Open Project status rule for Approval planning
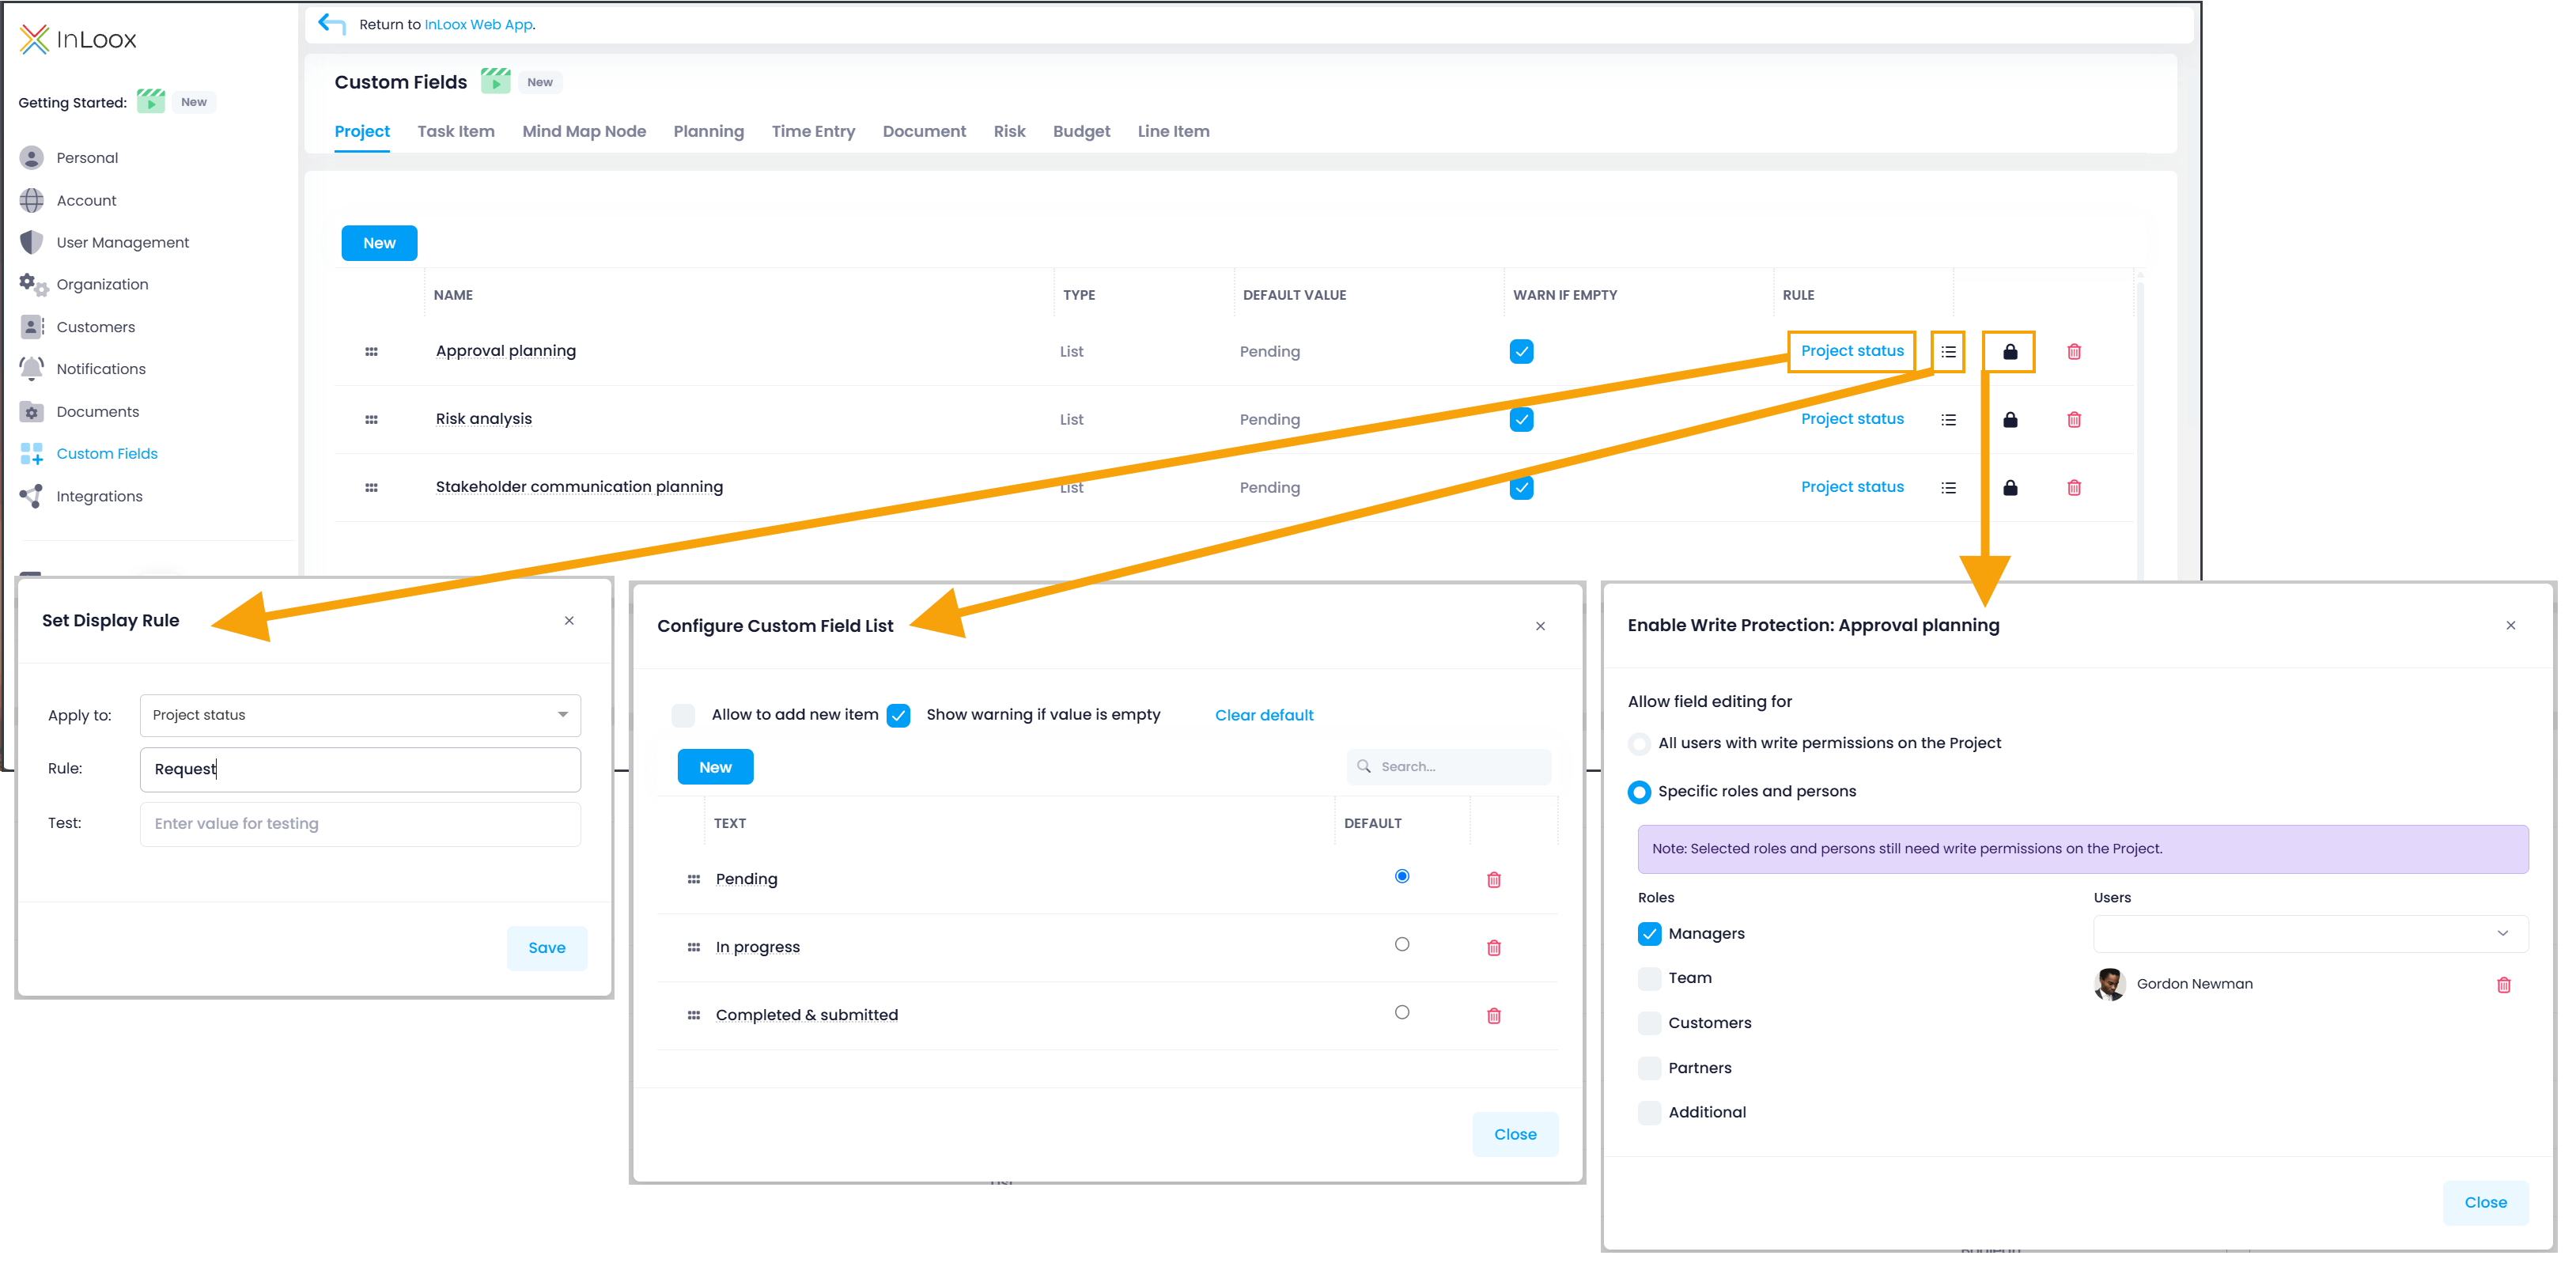The image size is (2576, 1263). coord(1852,351)
